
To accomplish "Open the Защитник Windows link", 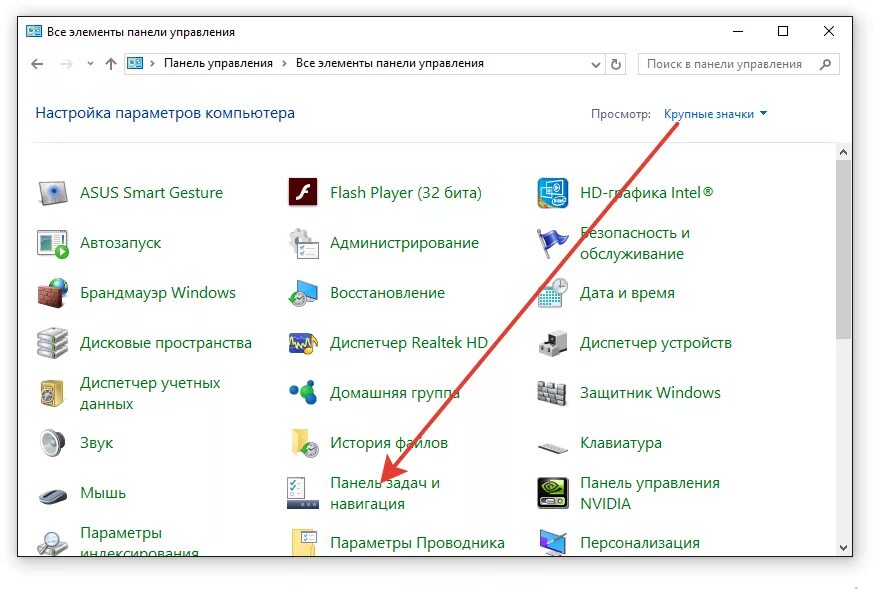I will click(x=650, y=393).
